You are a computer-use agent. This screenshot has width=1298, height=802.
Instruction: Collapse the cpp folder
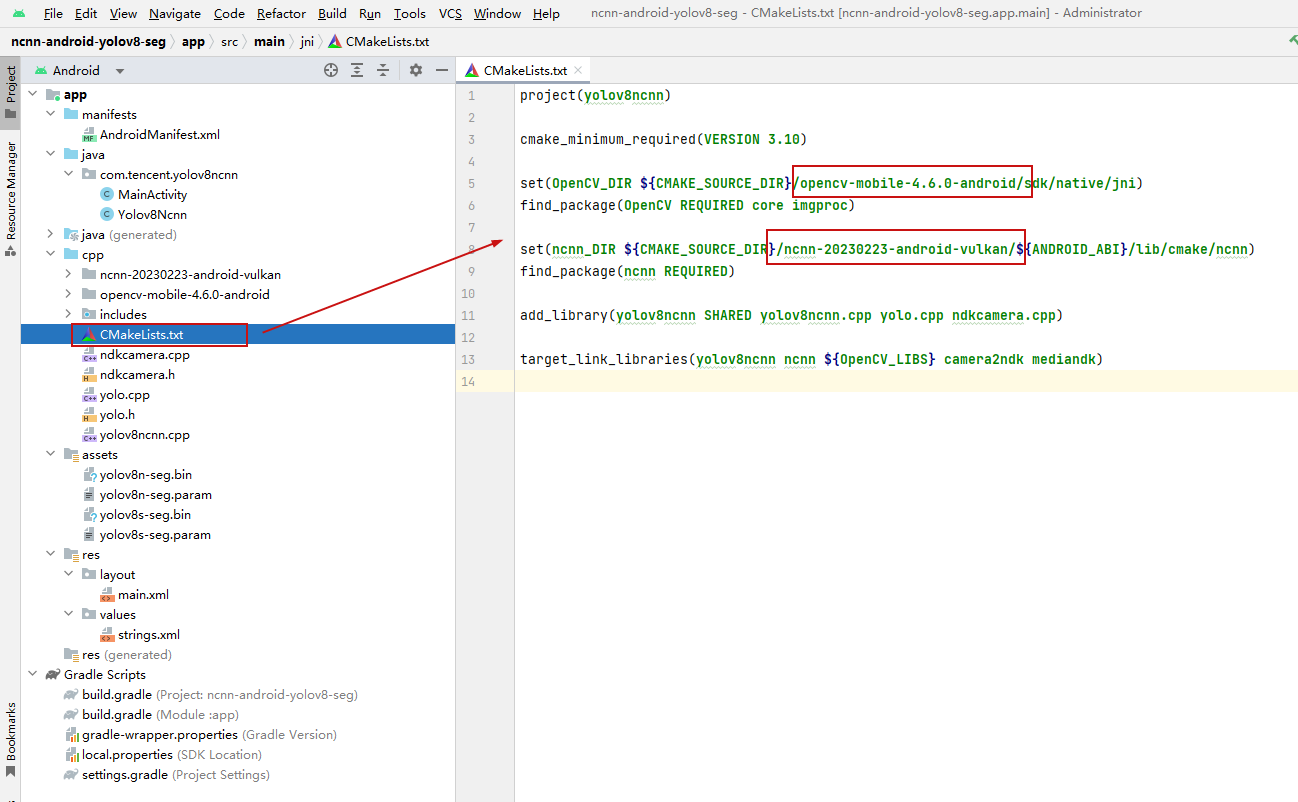(x=51, y=254)
